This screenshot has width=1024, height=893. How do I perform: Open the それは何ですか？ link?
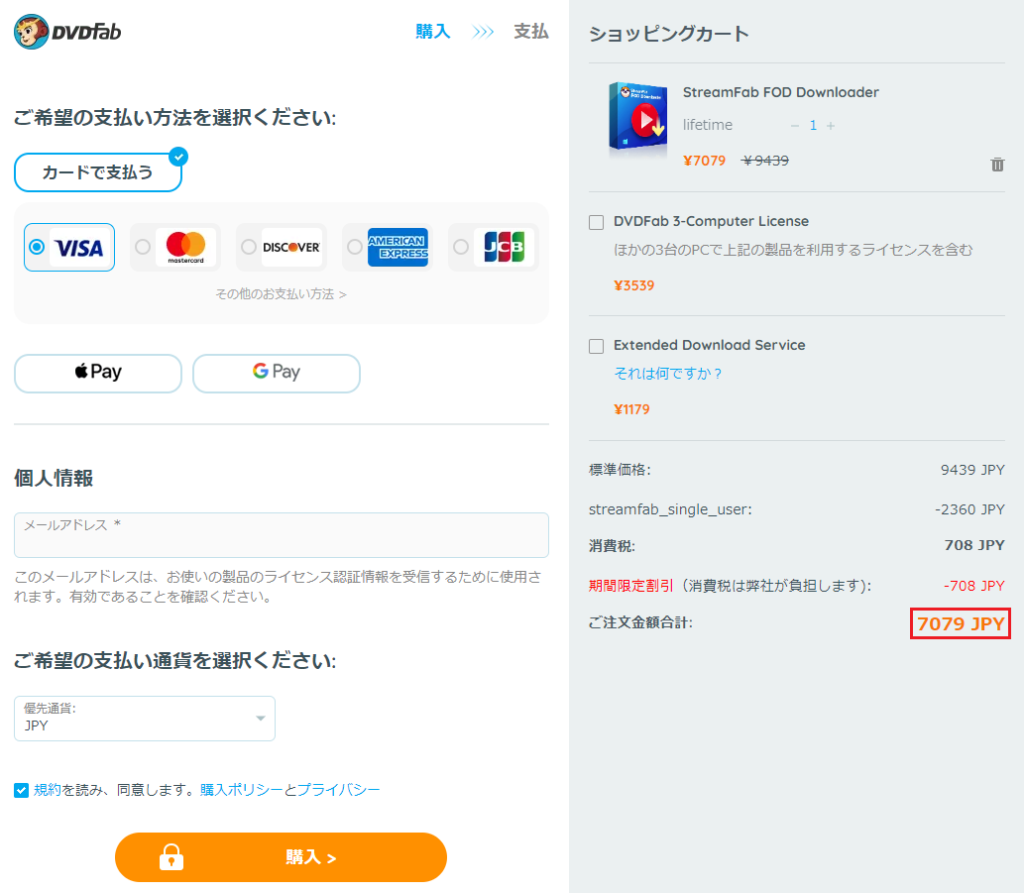click(668, 374)
